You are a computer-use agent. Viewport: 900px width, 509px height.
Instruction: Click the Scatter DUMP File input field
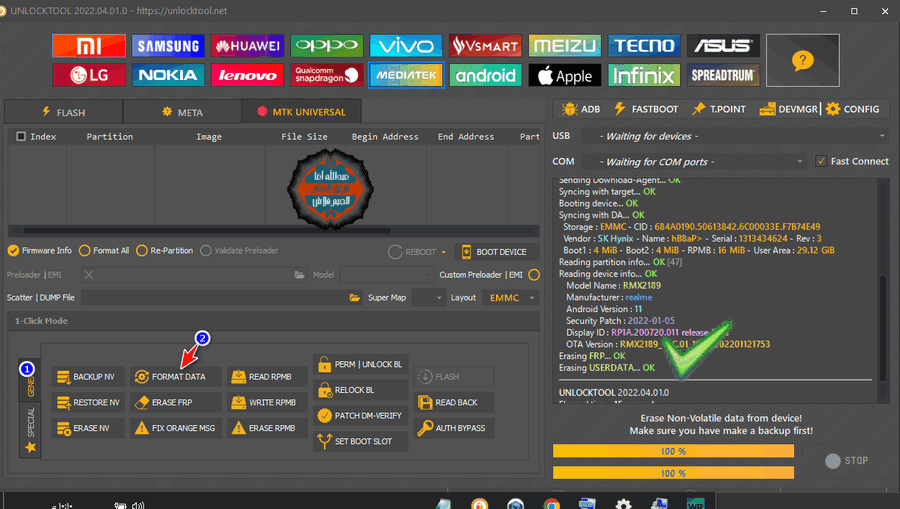point(215,297)
